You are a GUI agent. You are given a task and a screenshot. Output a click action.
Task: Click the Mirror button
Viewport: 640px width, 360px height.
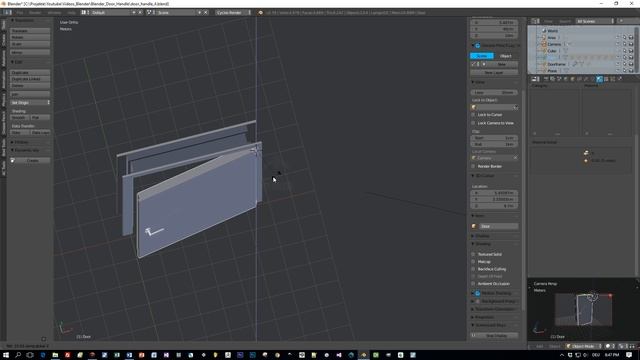coord(30,52)
